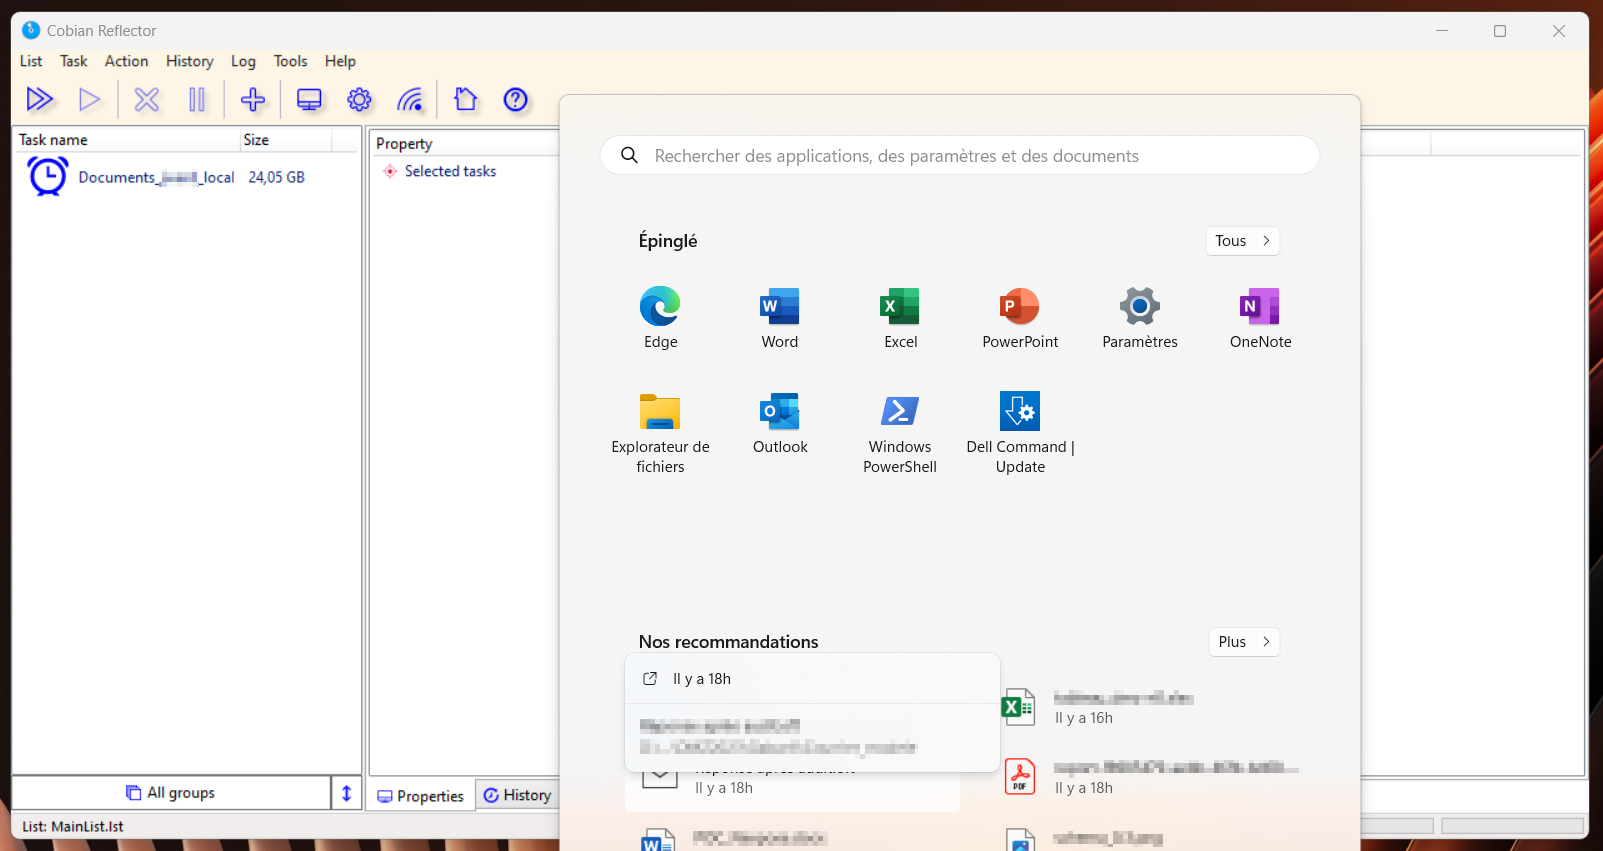Click the List: MainList.lst status text

(73, 827)
